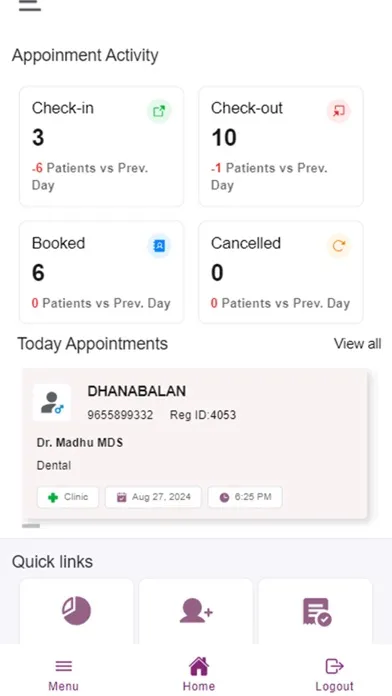This screenshot has height=696, width=392.
Task: Click the appointment carousel scroll indicator
Action: (x=31, y=526)
